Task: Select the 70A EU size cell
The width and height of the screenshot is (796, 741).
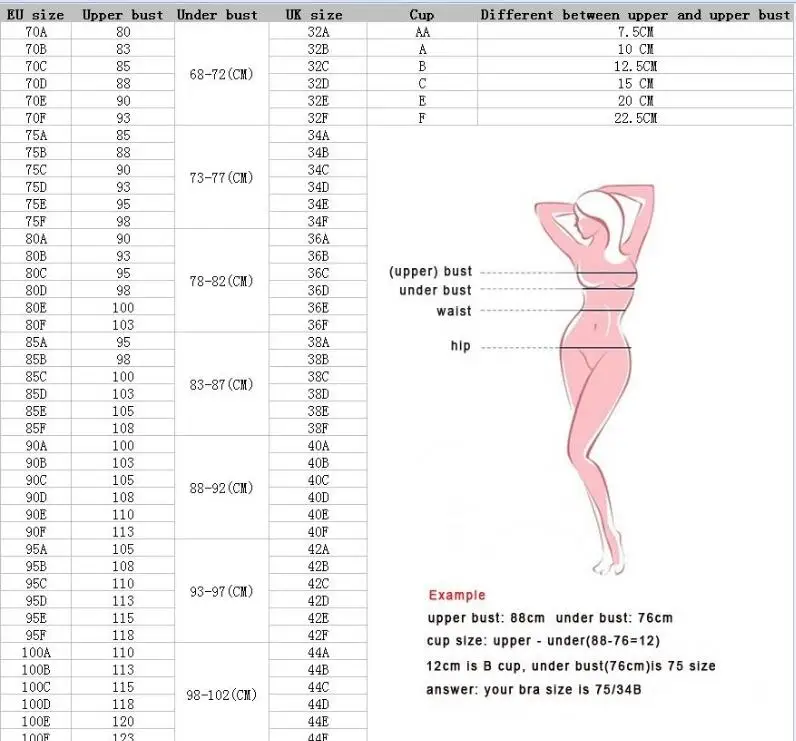Action: pos(36,32)
